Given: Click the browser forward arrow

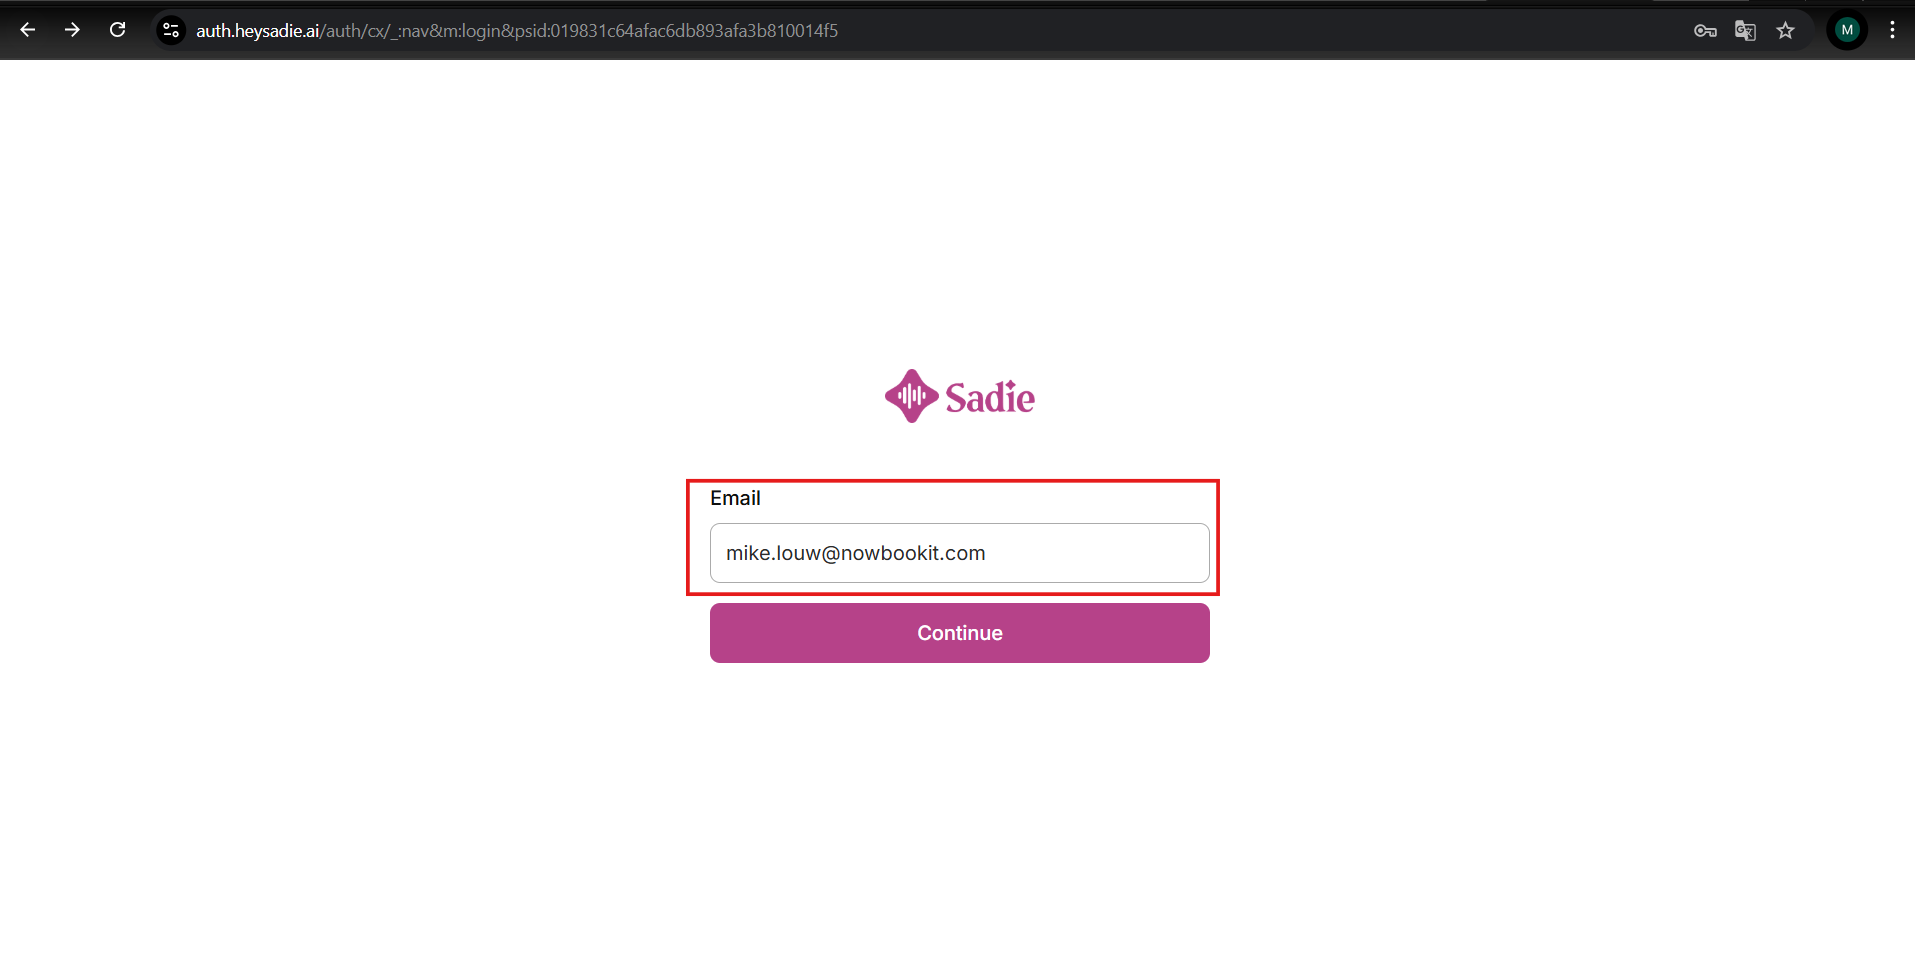Looking at the screenshot, I should pos(72,30).
